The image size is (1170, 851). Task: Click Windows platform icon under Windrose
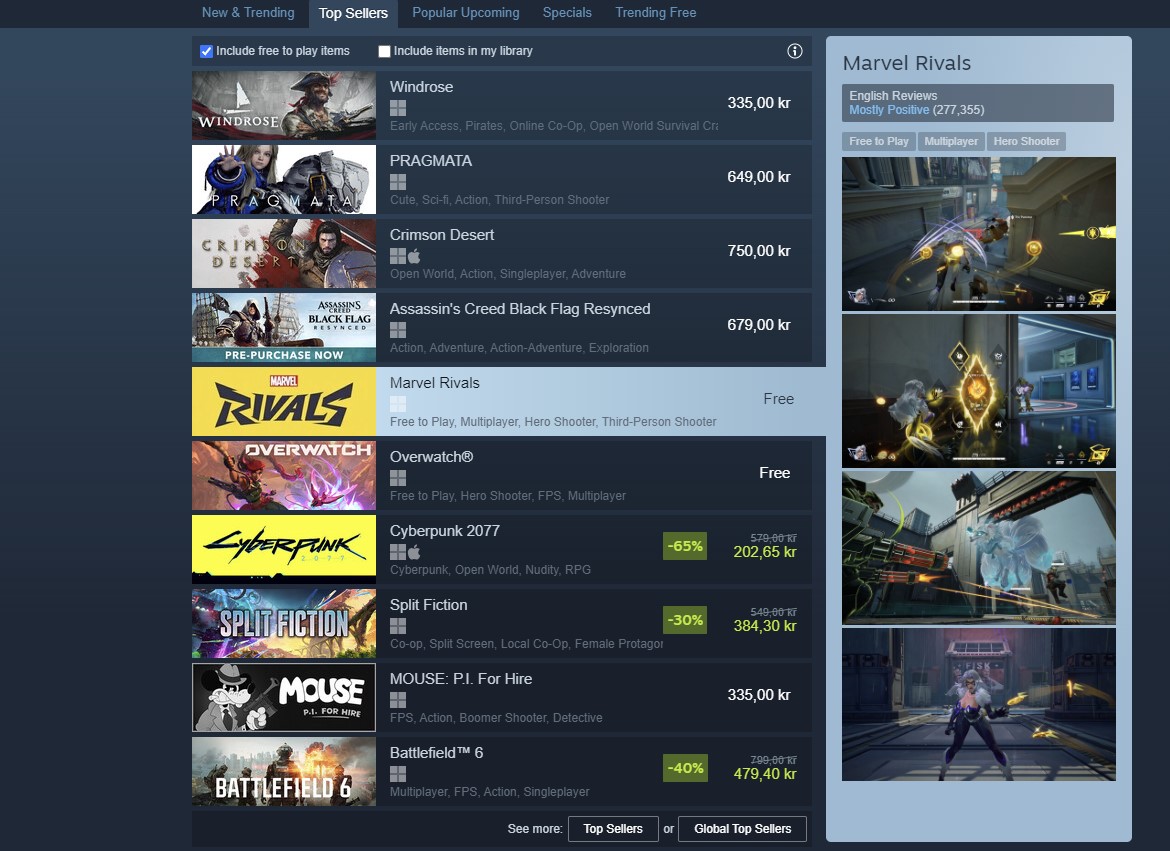pos(398,107)
